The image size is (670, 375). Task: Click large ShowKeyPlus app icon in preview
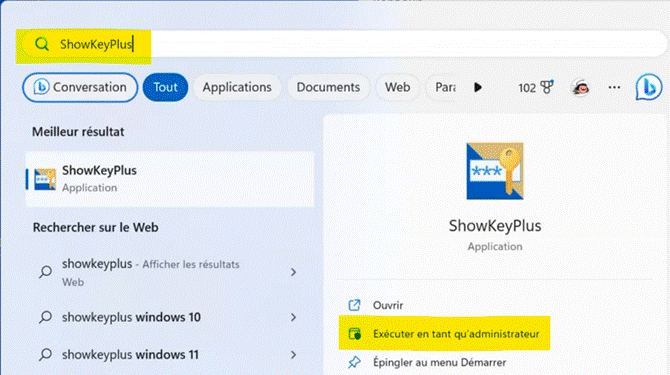pos(495,171)
